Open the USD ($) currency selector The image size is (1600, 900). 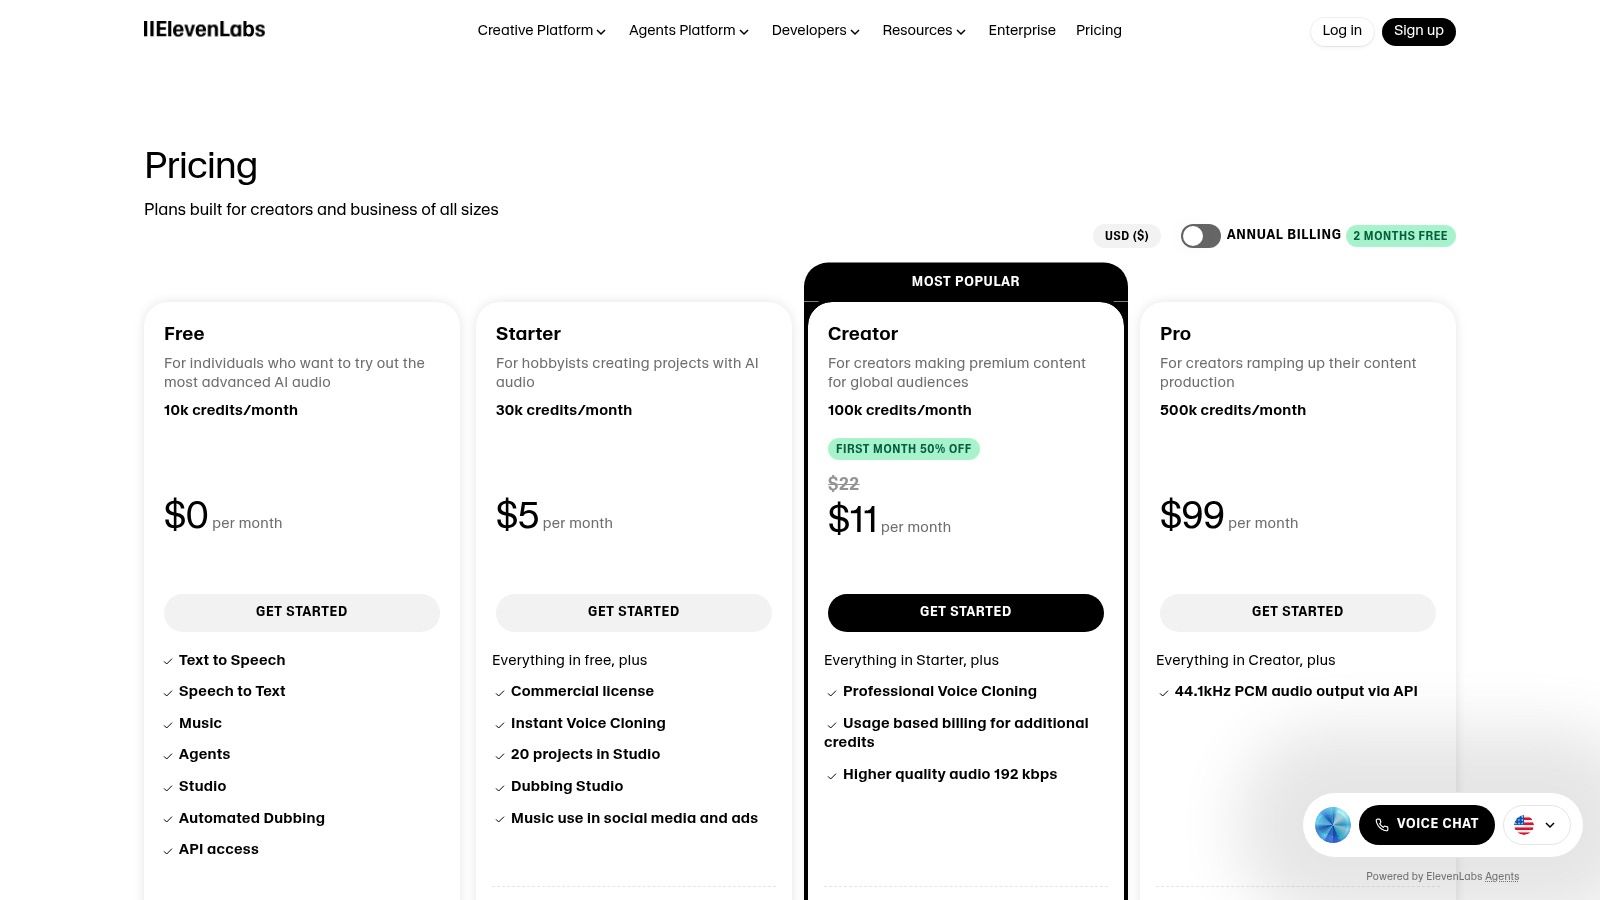1126,235
